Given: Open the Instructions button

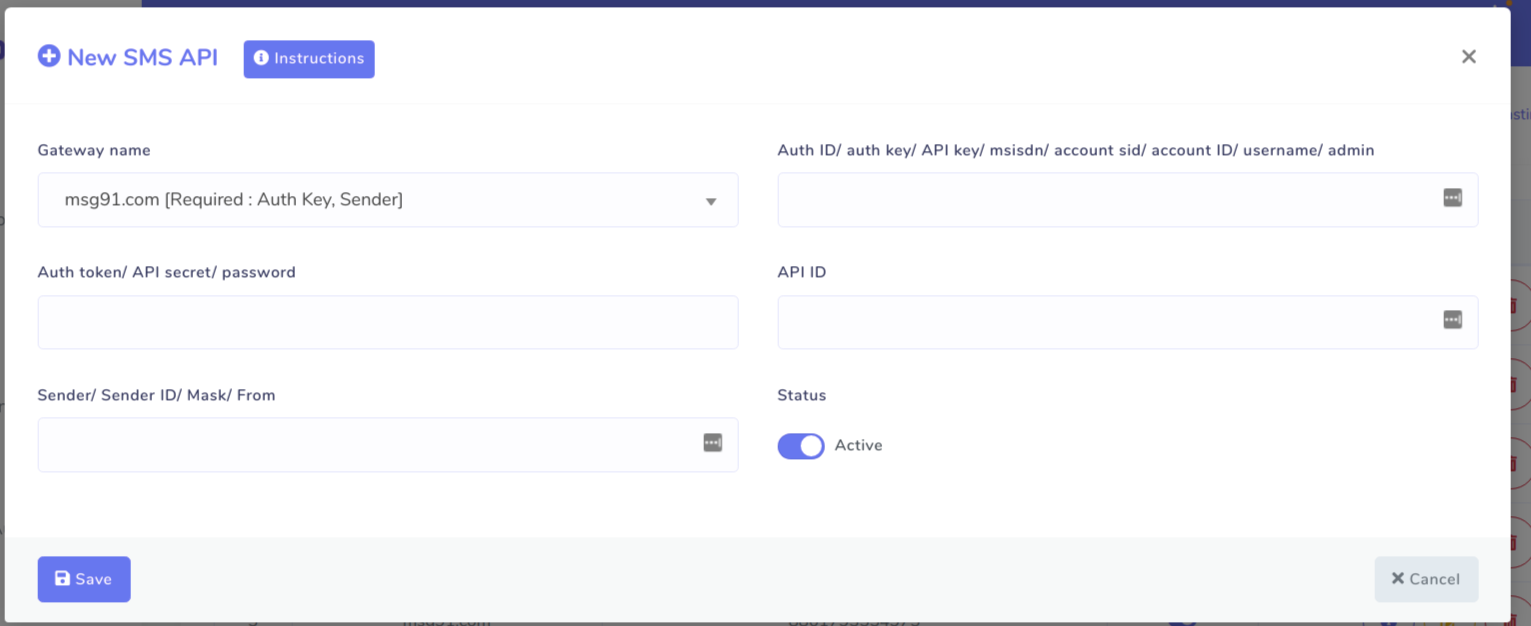Looking at the screenshot, I should point(309,59).
